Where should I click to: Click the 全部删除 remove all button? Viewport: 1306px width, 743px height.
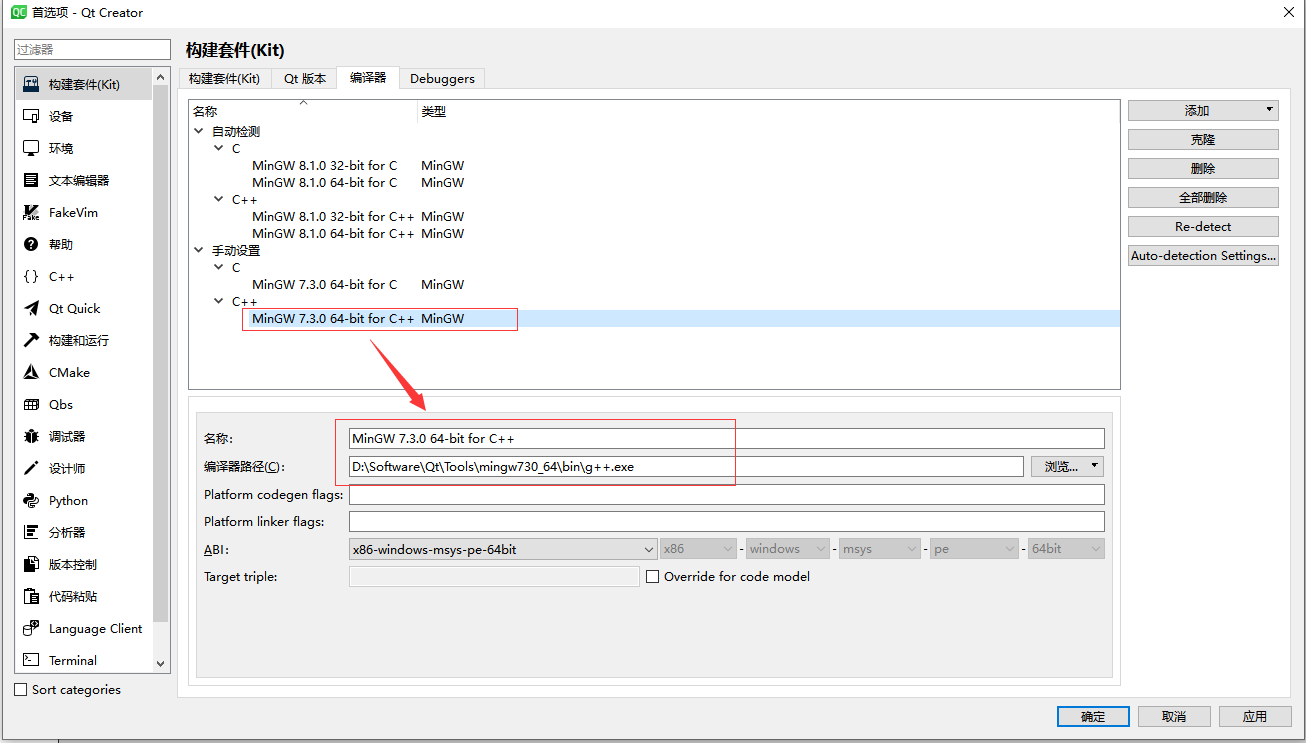[1203, 197]
